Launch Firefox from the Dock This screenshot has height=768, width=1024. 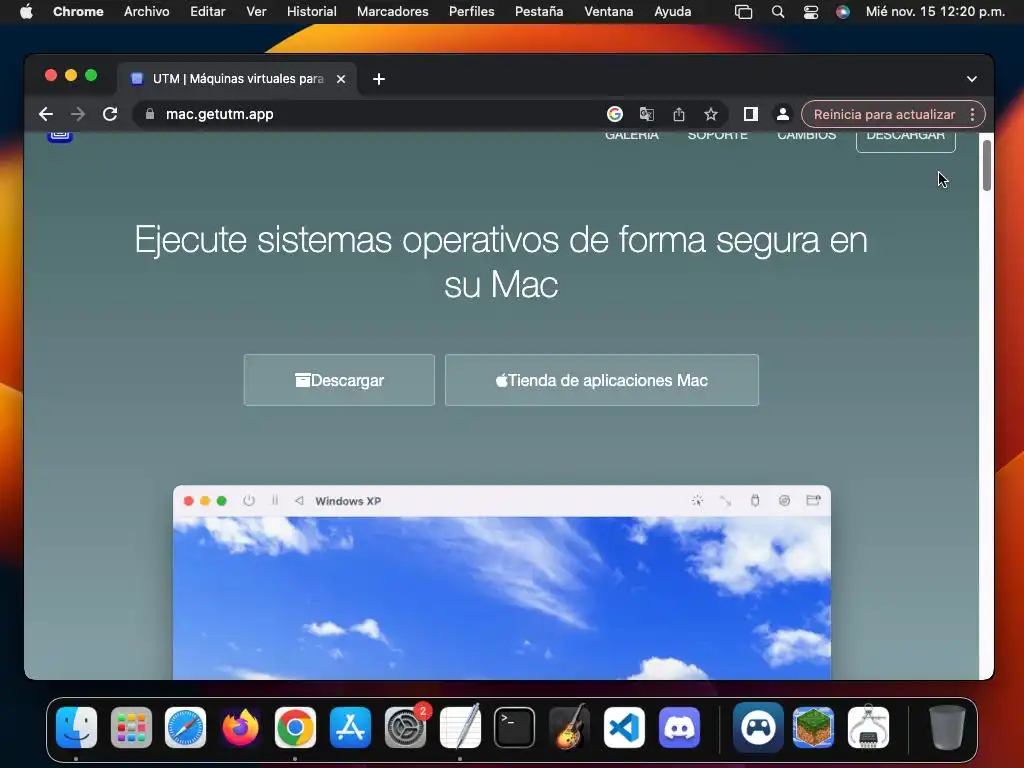[x=240, y=727]
